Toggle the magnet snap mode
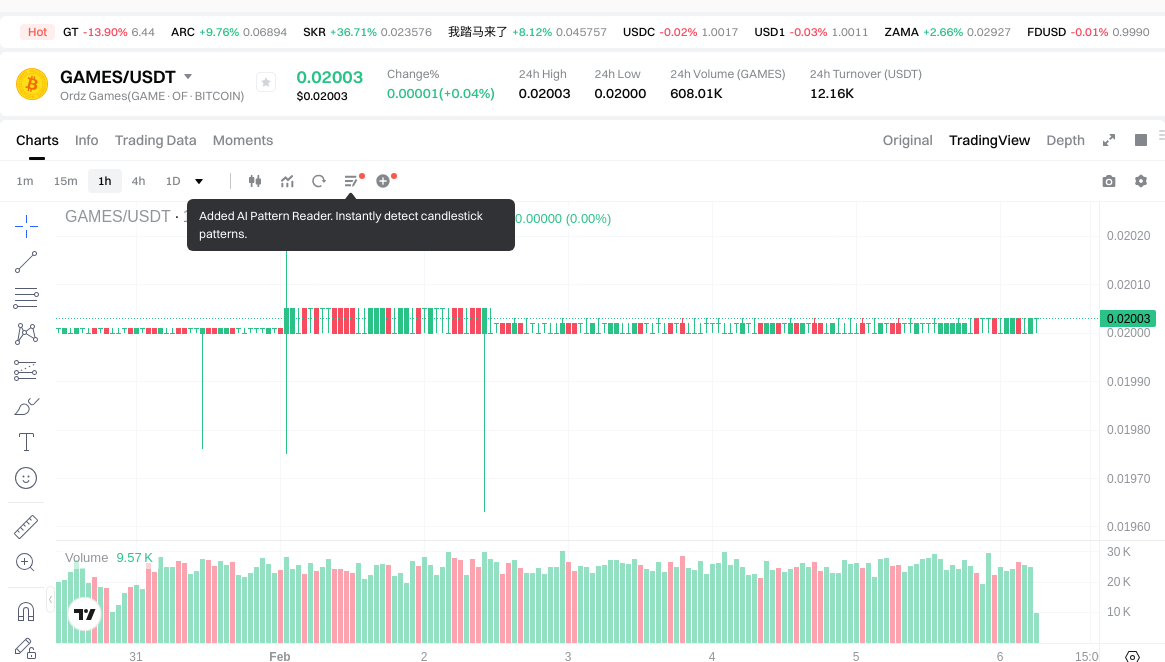Screen dimensions: 1165x662 [x=26, y=611]
